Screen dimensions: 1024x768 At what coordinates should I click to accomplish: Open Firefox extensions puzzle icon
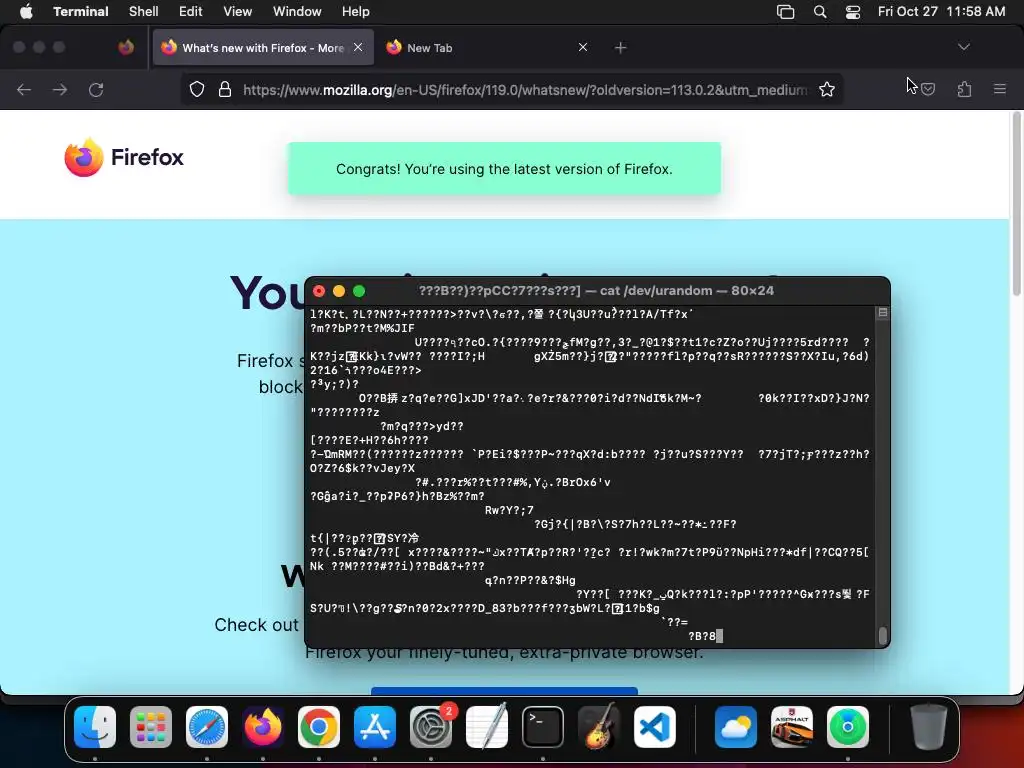click(964, 89)
